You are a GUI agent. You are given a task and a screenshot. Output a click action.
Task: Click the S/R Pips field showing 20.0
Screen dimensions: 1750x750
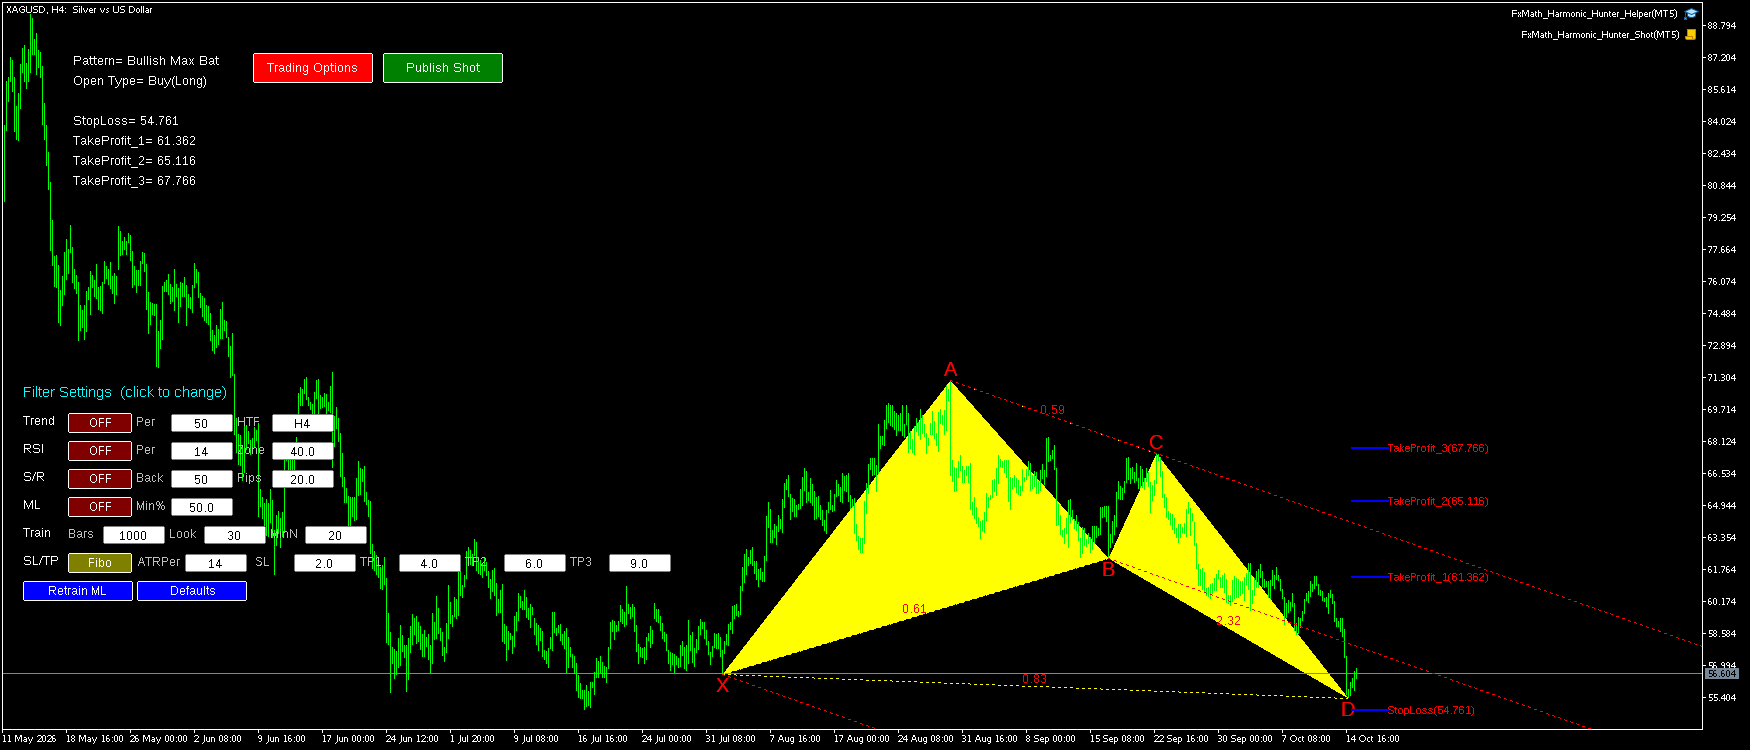tap(302, 479)
